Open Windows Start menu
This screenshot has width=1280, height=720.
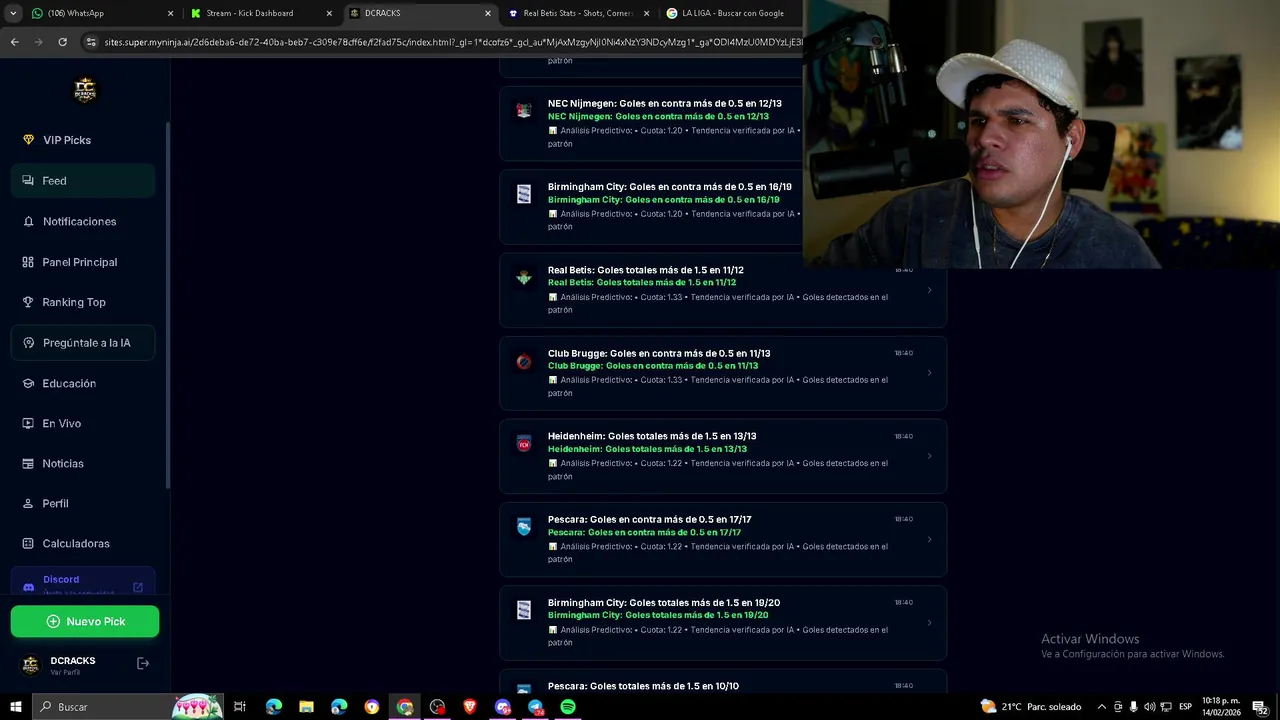[16, 707]
